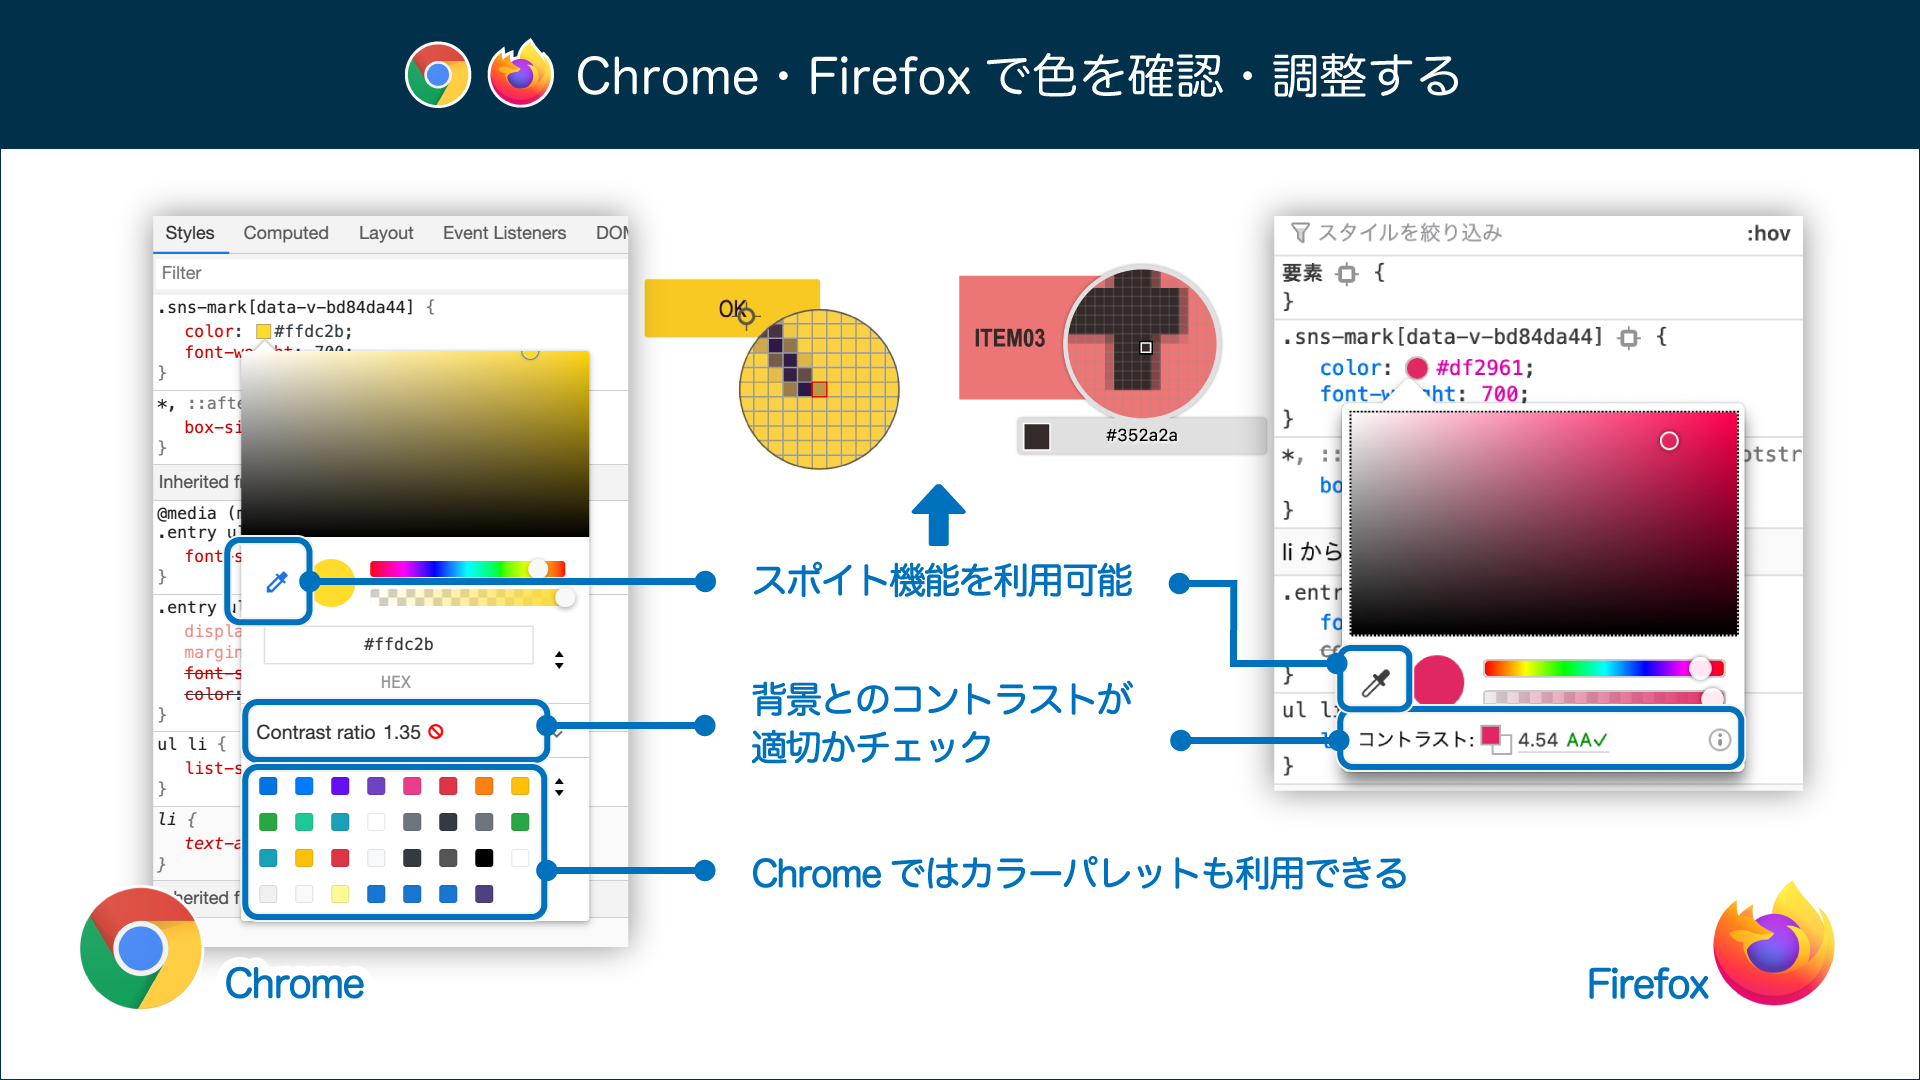Click the red contrast-fail icon in Chrome
The height and width of the screenshot is (1080, 1920).
click(436, 732)
